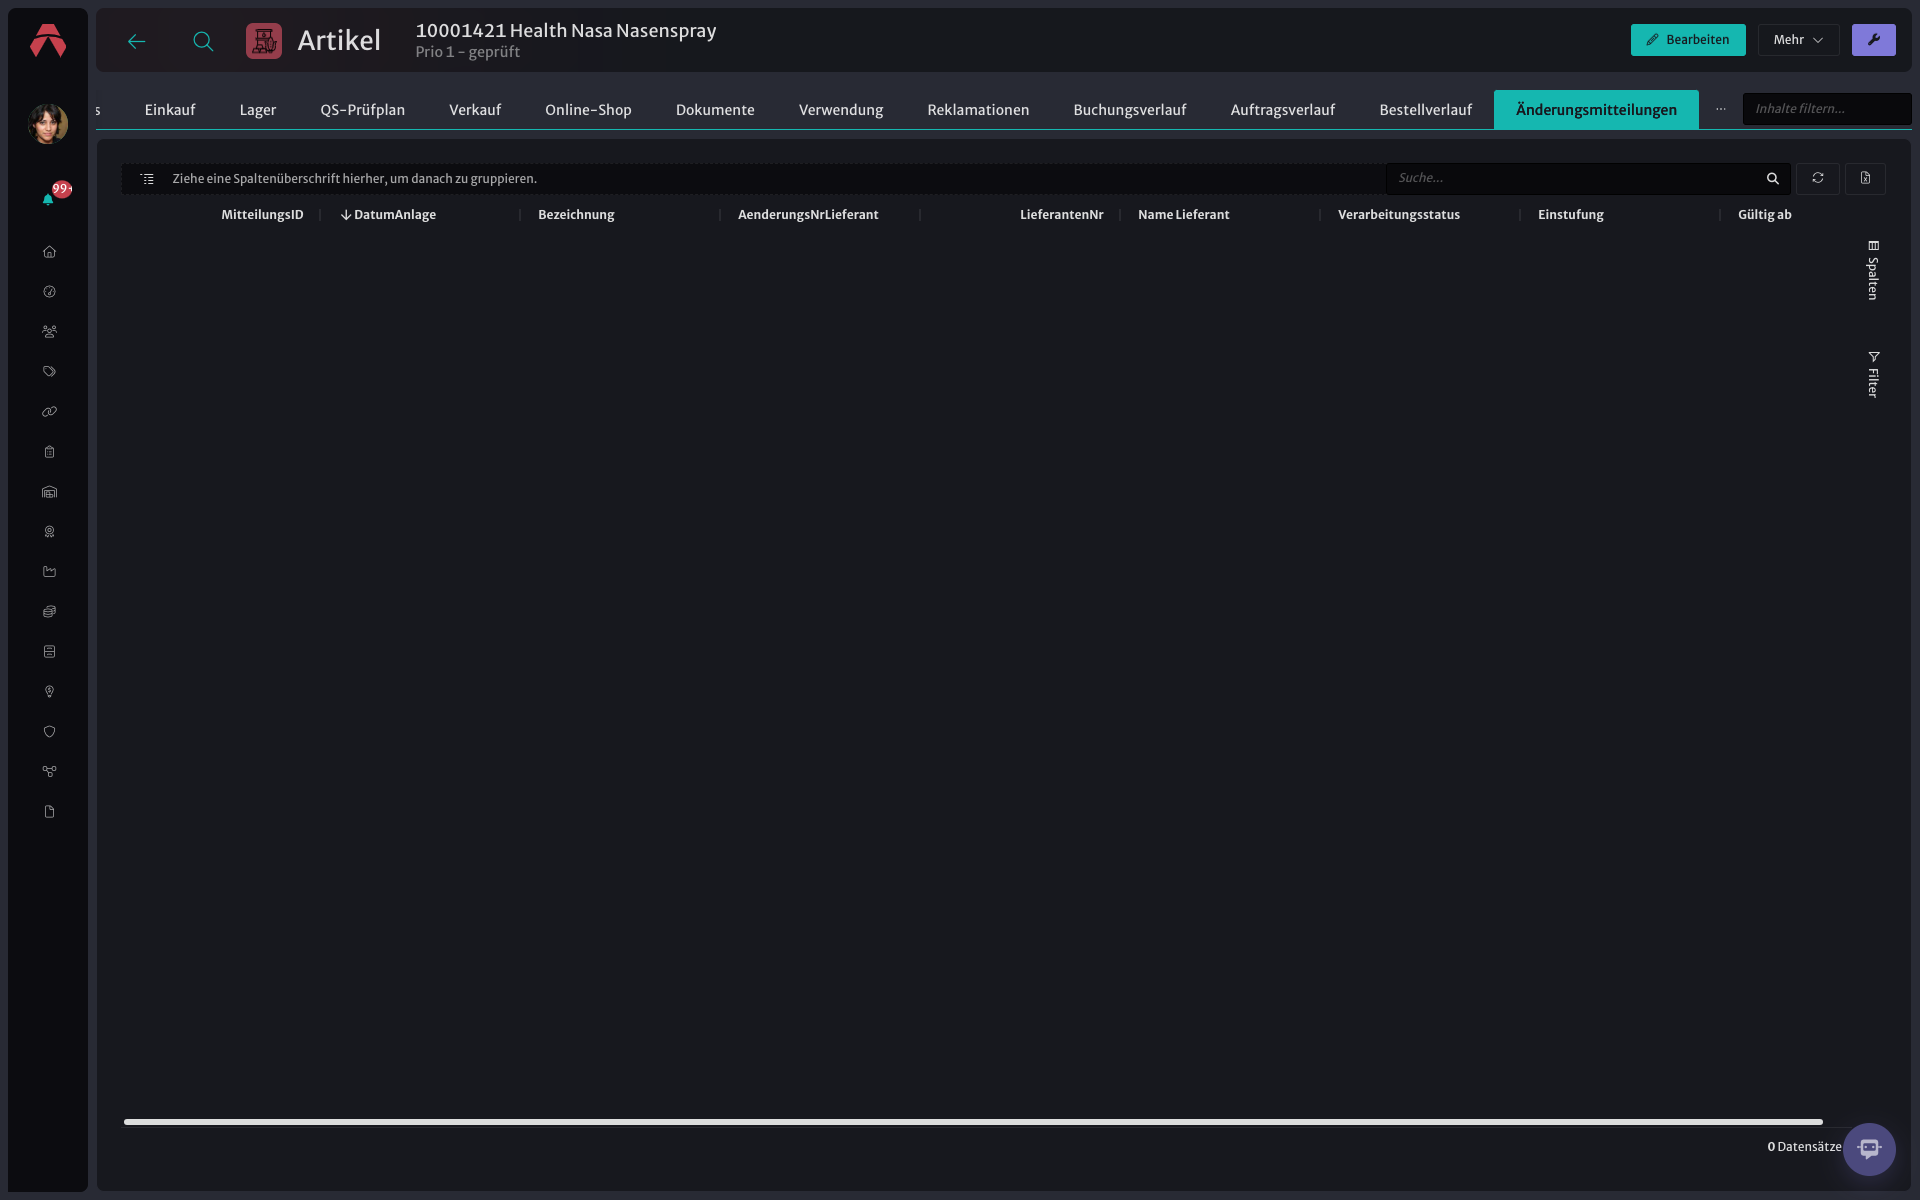The height and width of the screenshot is (1200, 1920).
Task: Open the people group icon in the sidebar
Action: 49,332
